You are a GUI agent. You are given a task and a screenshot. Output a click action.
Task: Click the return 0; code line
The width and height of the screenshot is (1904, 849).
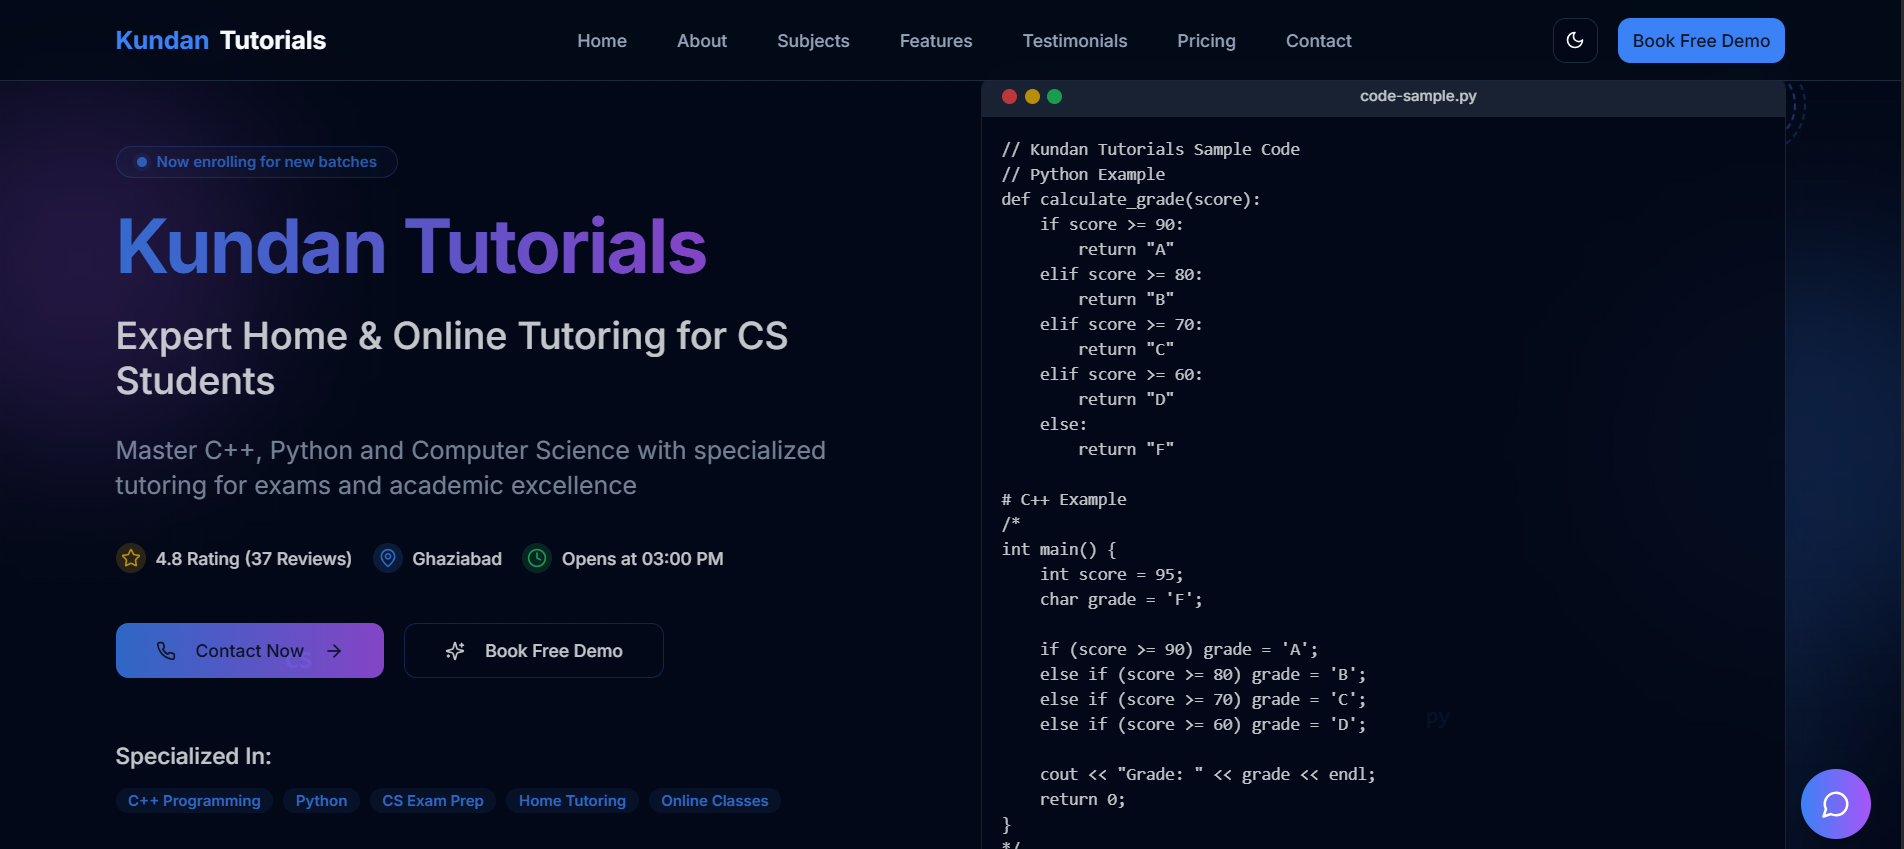coord(1083,799)
